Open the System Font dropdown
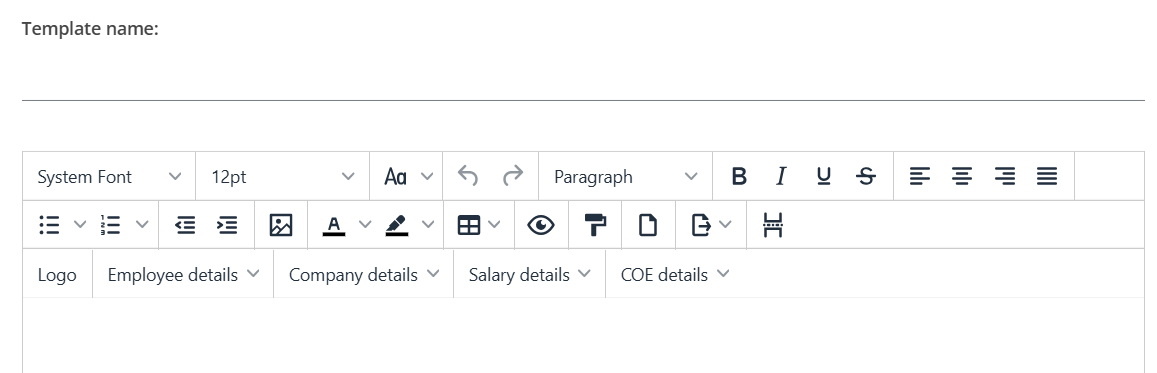 pyautogui.click(x=109, y=176)
